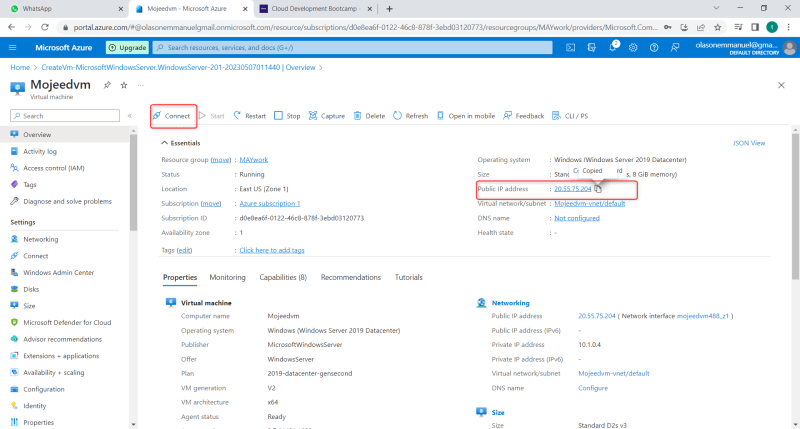The image size is (800, 429).
Task: Refresh the VM overview
Action: (x=411, y=116)
